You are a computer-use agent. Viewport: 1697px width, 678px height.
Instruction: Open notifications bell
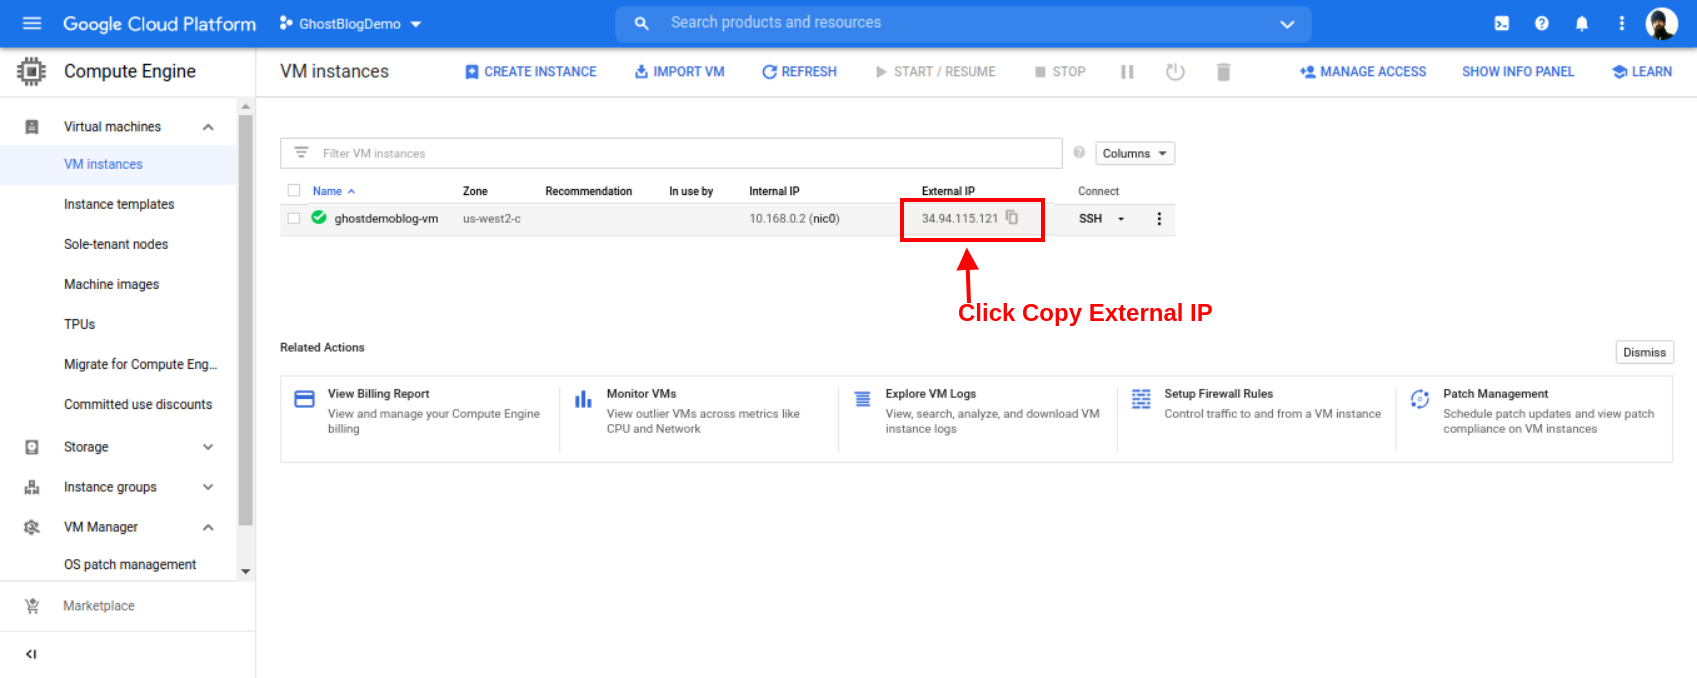point(1582,23)
